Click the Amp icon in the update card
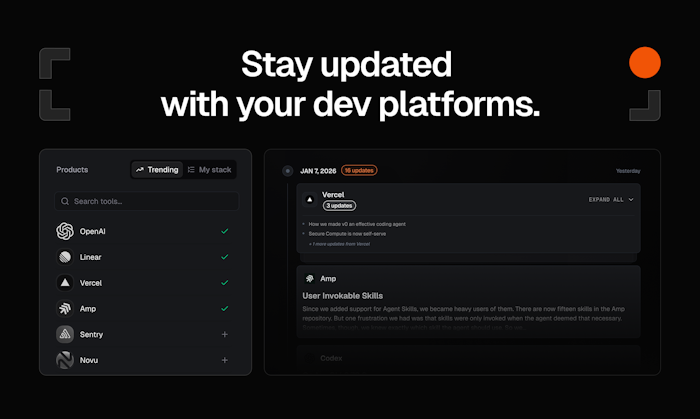Screen dimensions: 700x419 pos(309,278)
